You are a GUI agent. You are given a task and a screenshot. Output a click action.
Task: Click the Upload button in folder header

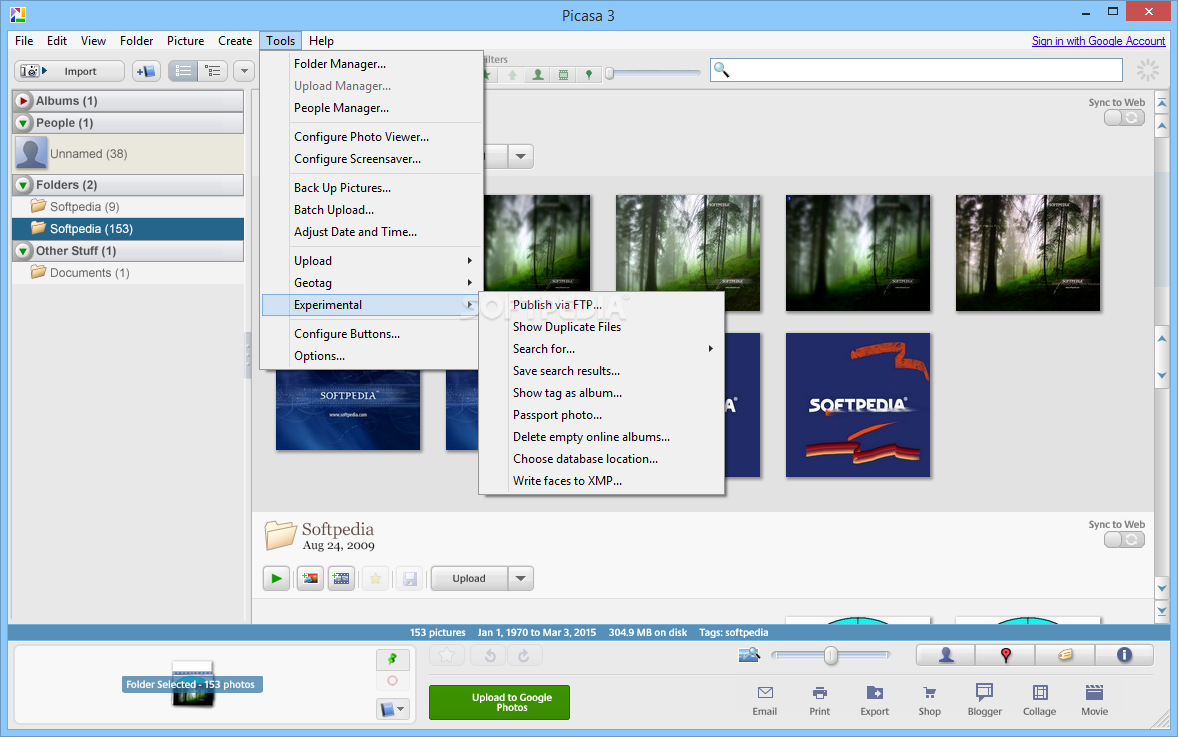469,578
